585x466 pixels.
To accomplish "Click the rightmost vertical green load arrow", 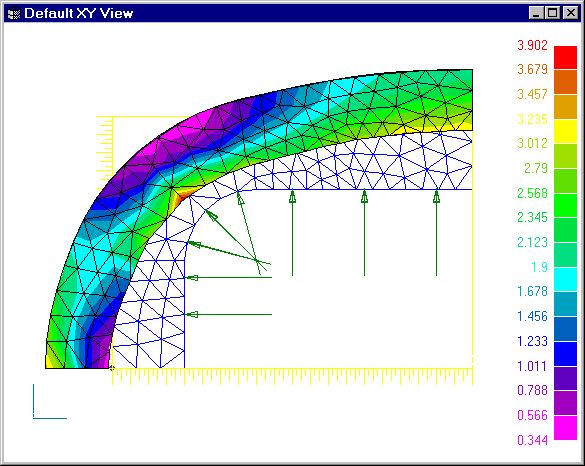I will tap(436, 233).
